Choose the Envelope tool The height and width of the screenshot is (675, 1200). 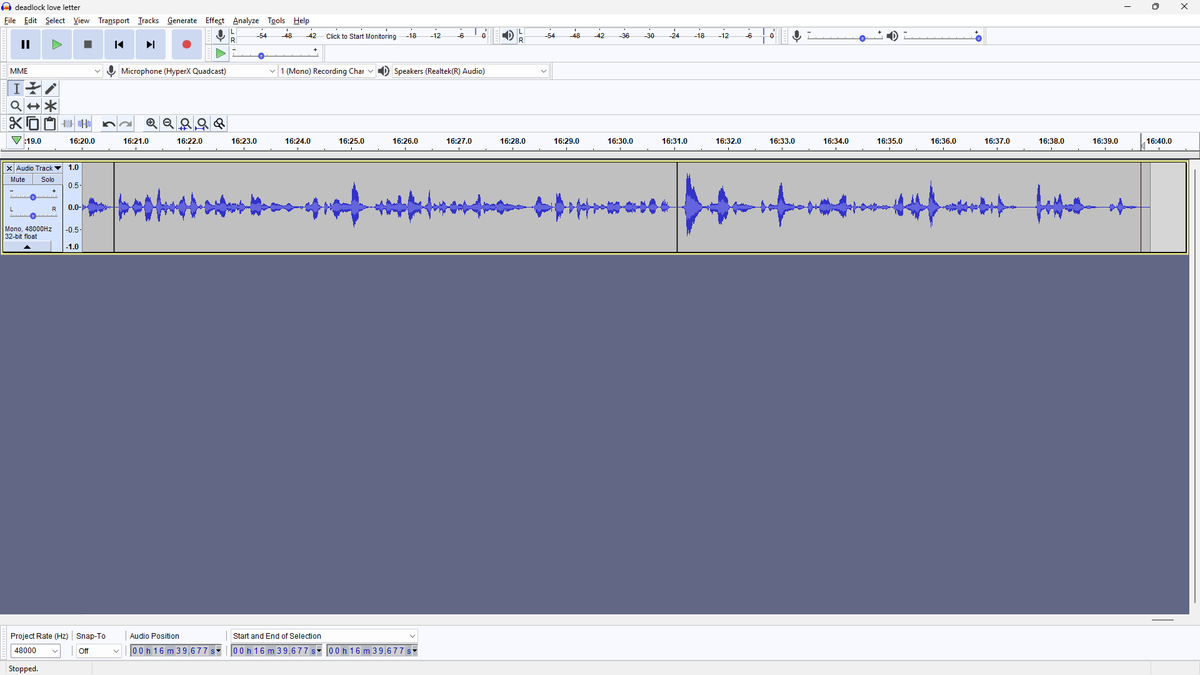coord(33,89)
